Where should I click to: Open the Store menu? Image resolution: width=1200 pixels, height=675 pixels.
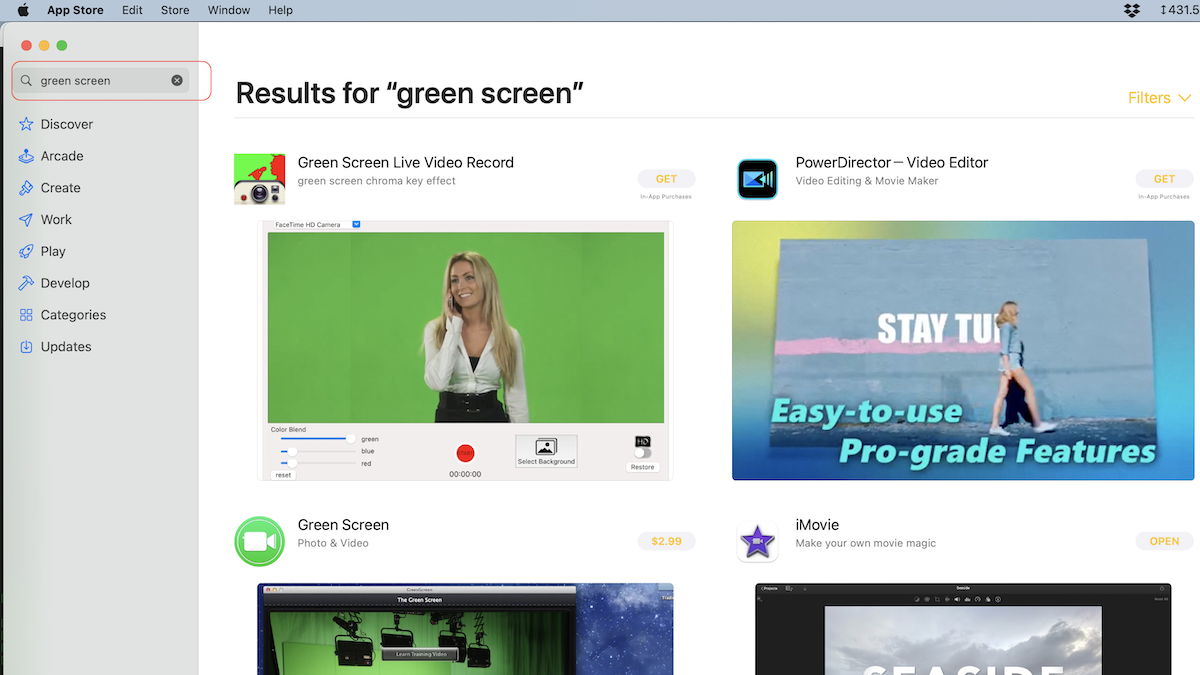tap(175, 10)
